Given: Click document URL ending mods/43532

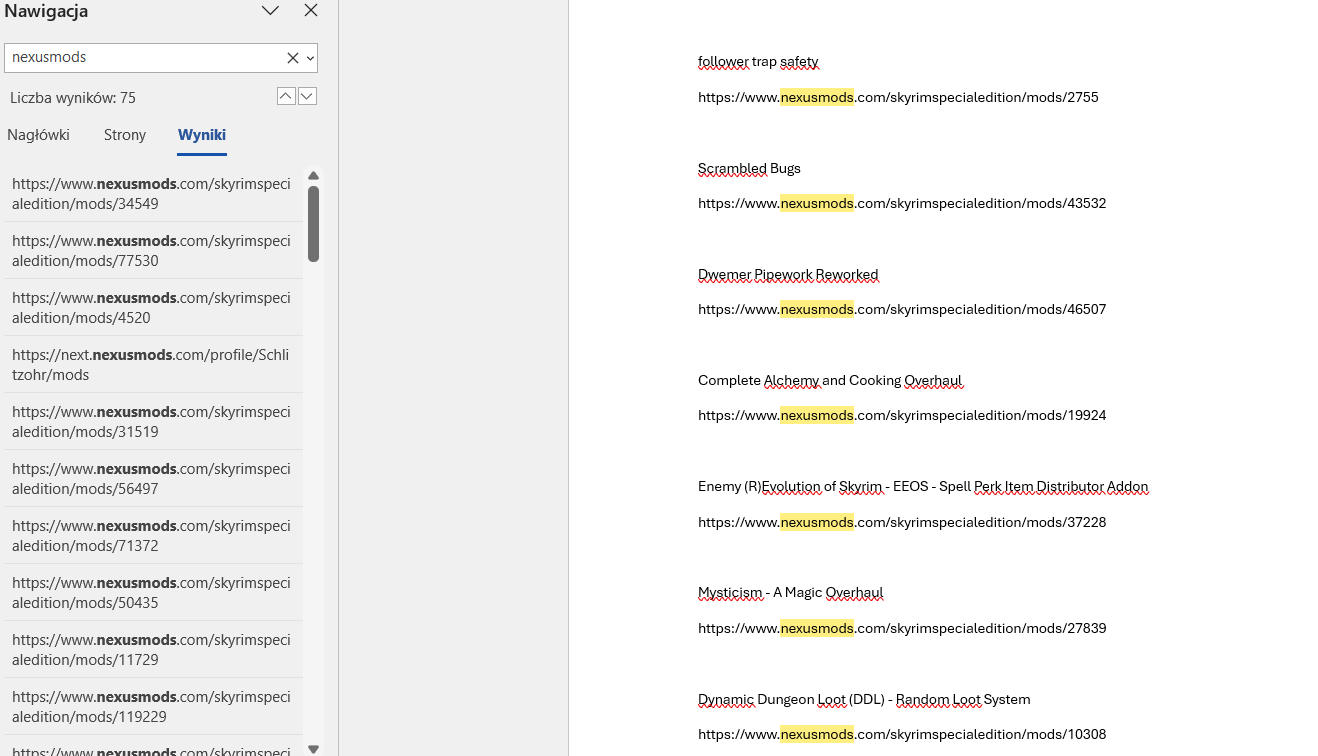Looking at the screenshot, I should 902,203.
